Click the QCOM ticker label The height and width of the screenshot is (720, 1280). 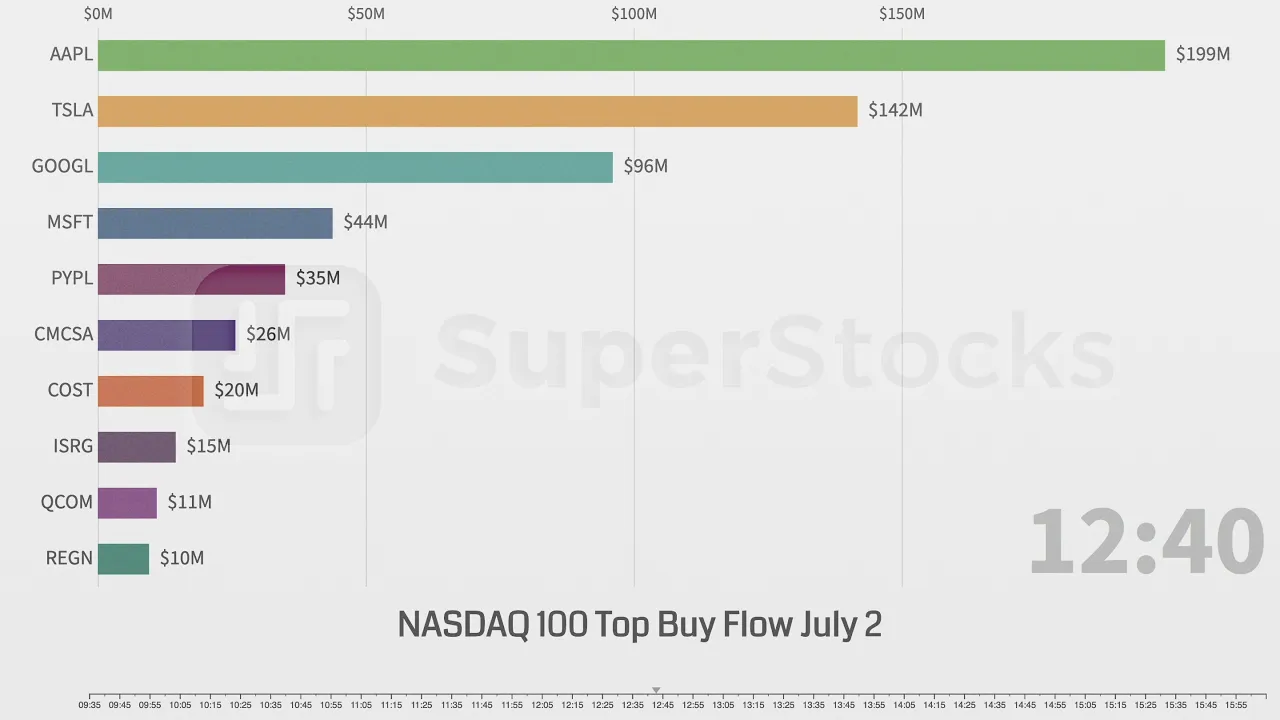click(67, 502)
